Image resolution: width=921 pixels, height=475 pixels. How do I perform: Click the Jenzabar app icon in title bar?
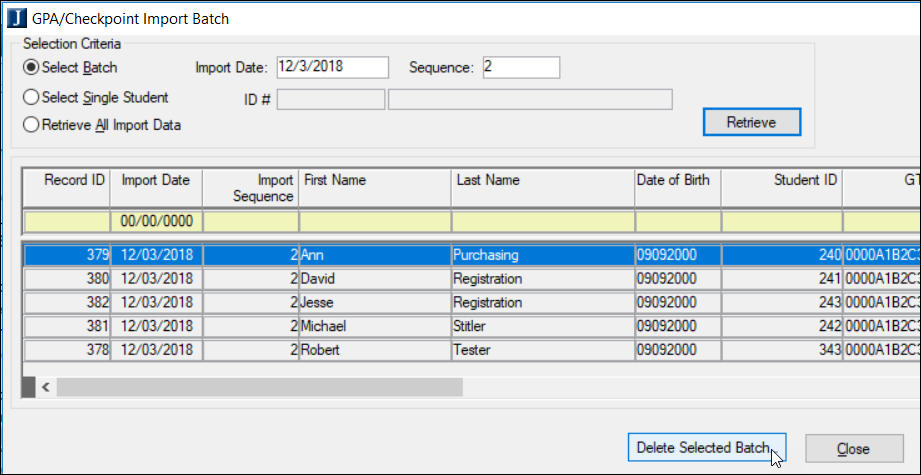click(13, 17)
